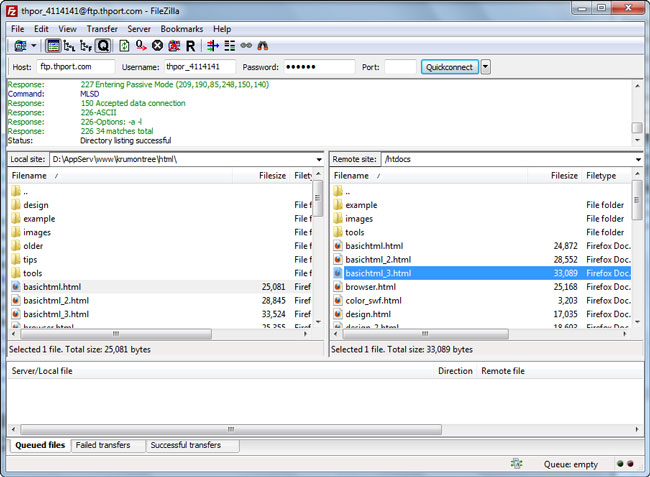Sort remote files by Filename column

(429, 176)
